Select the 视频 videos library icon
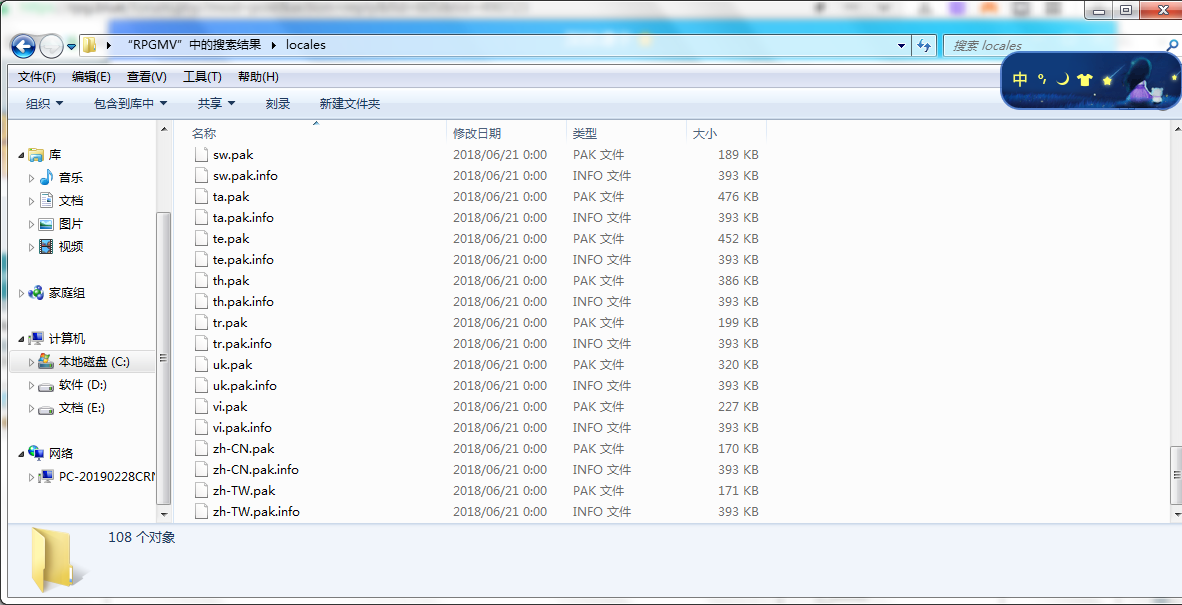 pyautogui.click(x=47, y=246)
